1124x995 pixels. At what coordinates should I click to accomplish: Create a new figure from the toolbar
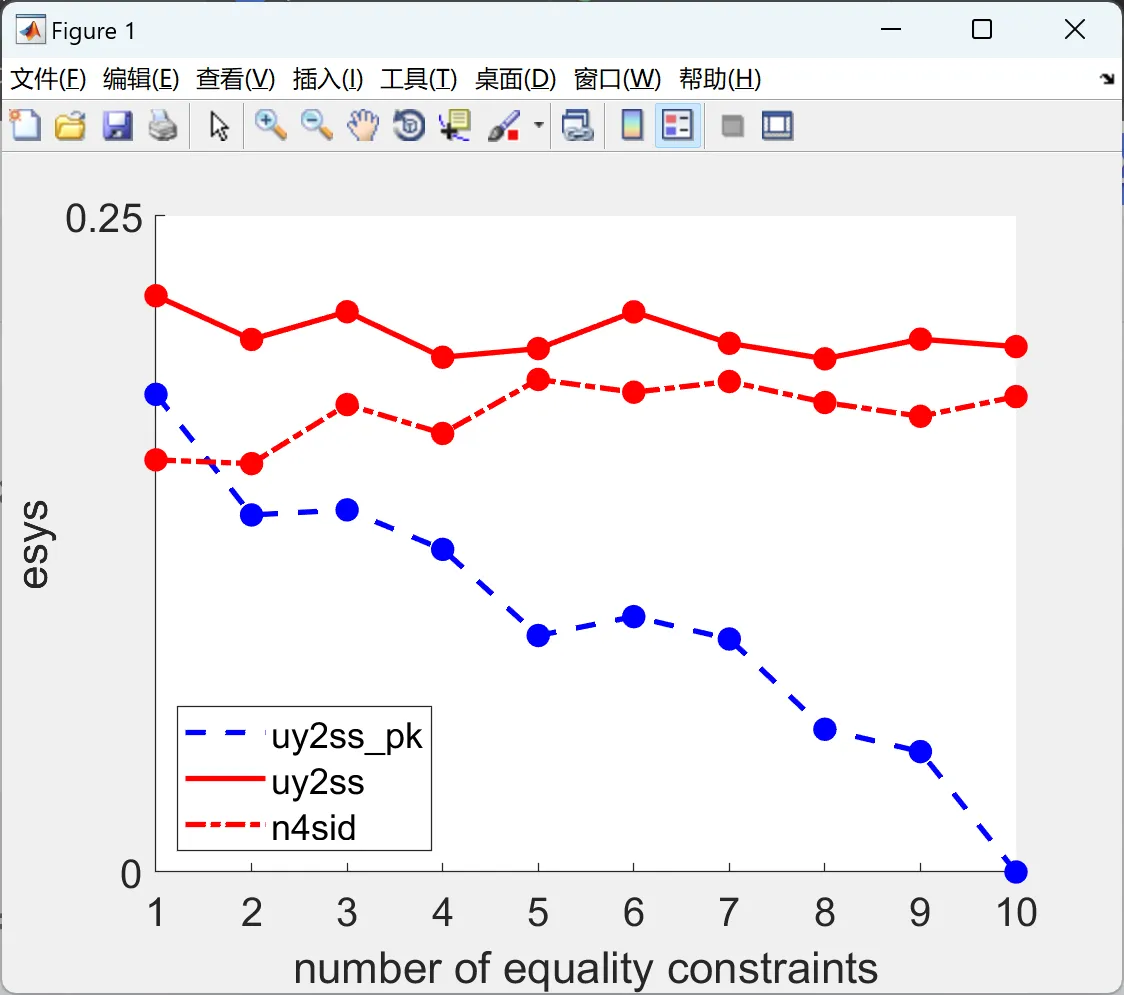click(25, 125)
